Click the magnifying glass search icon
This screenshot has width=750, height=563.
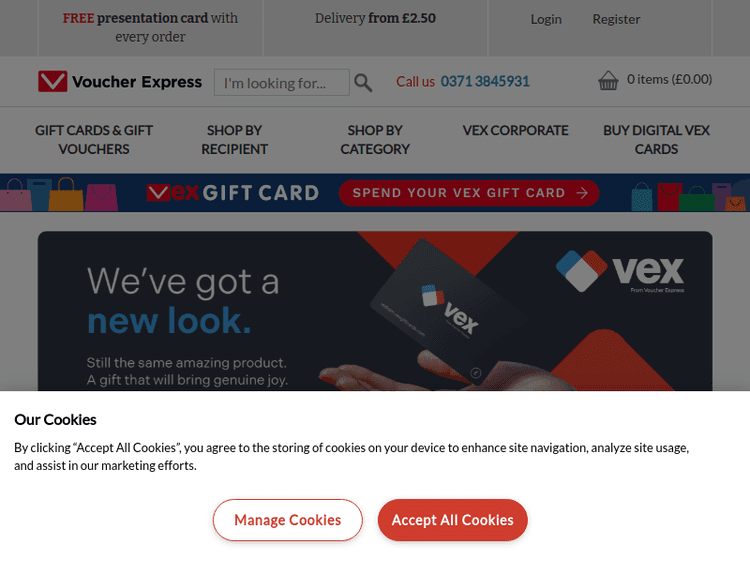363,83
